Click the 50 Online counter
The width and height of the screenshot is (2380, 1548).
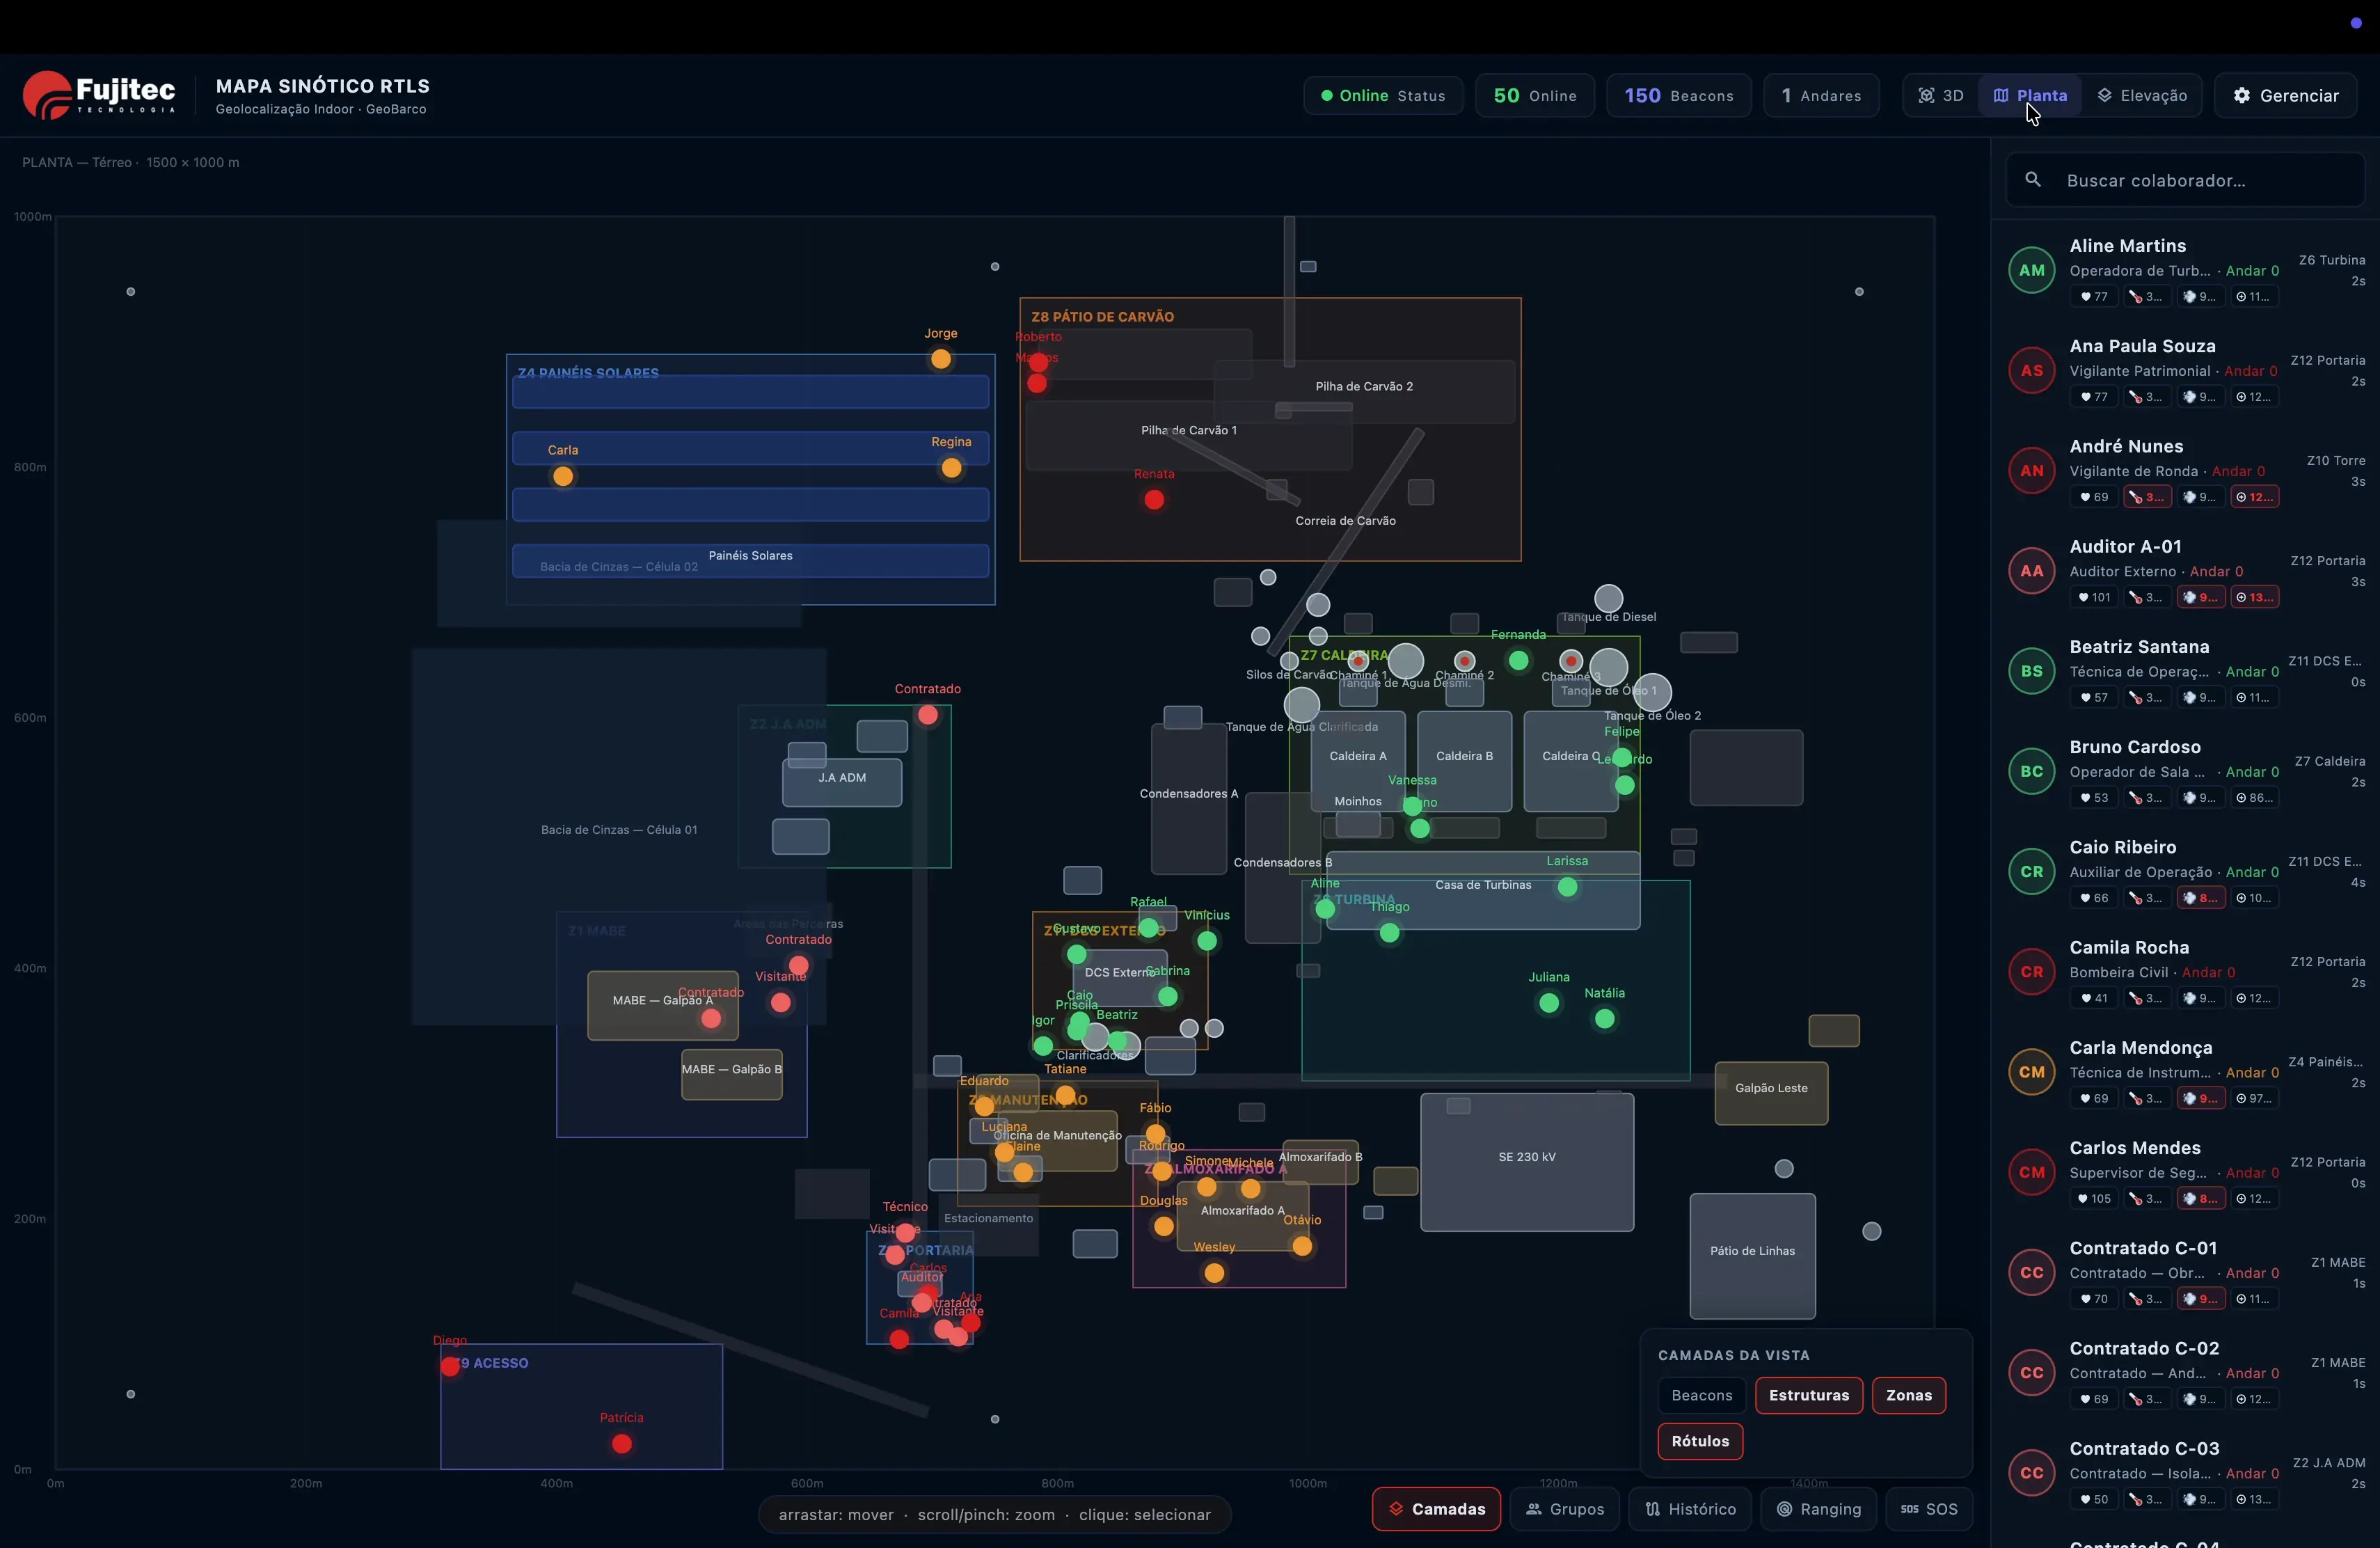1535,96
